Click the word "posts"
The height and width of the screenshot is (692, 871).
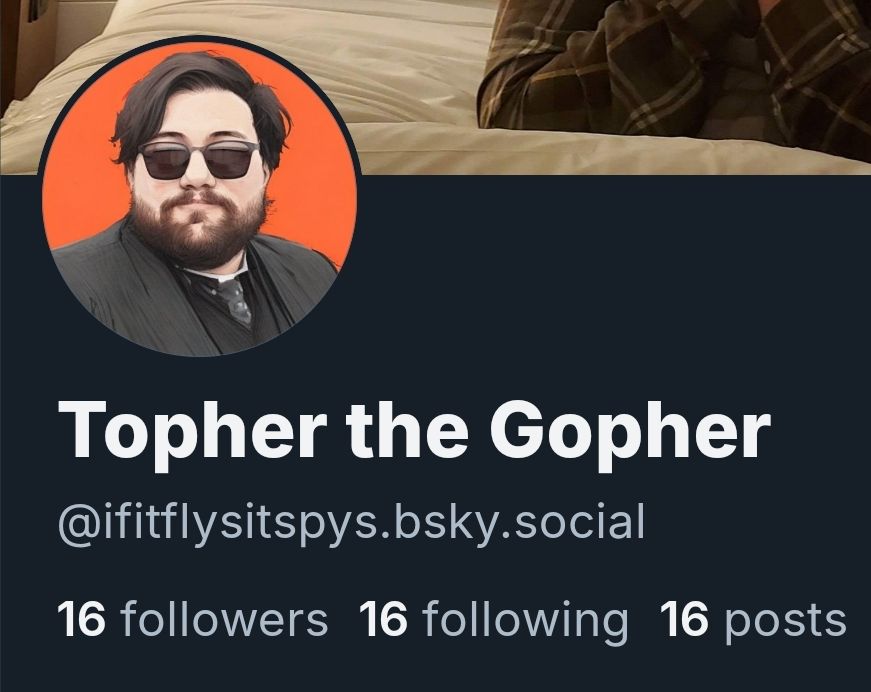(785, 623)
